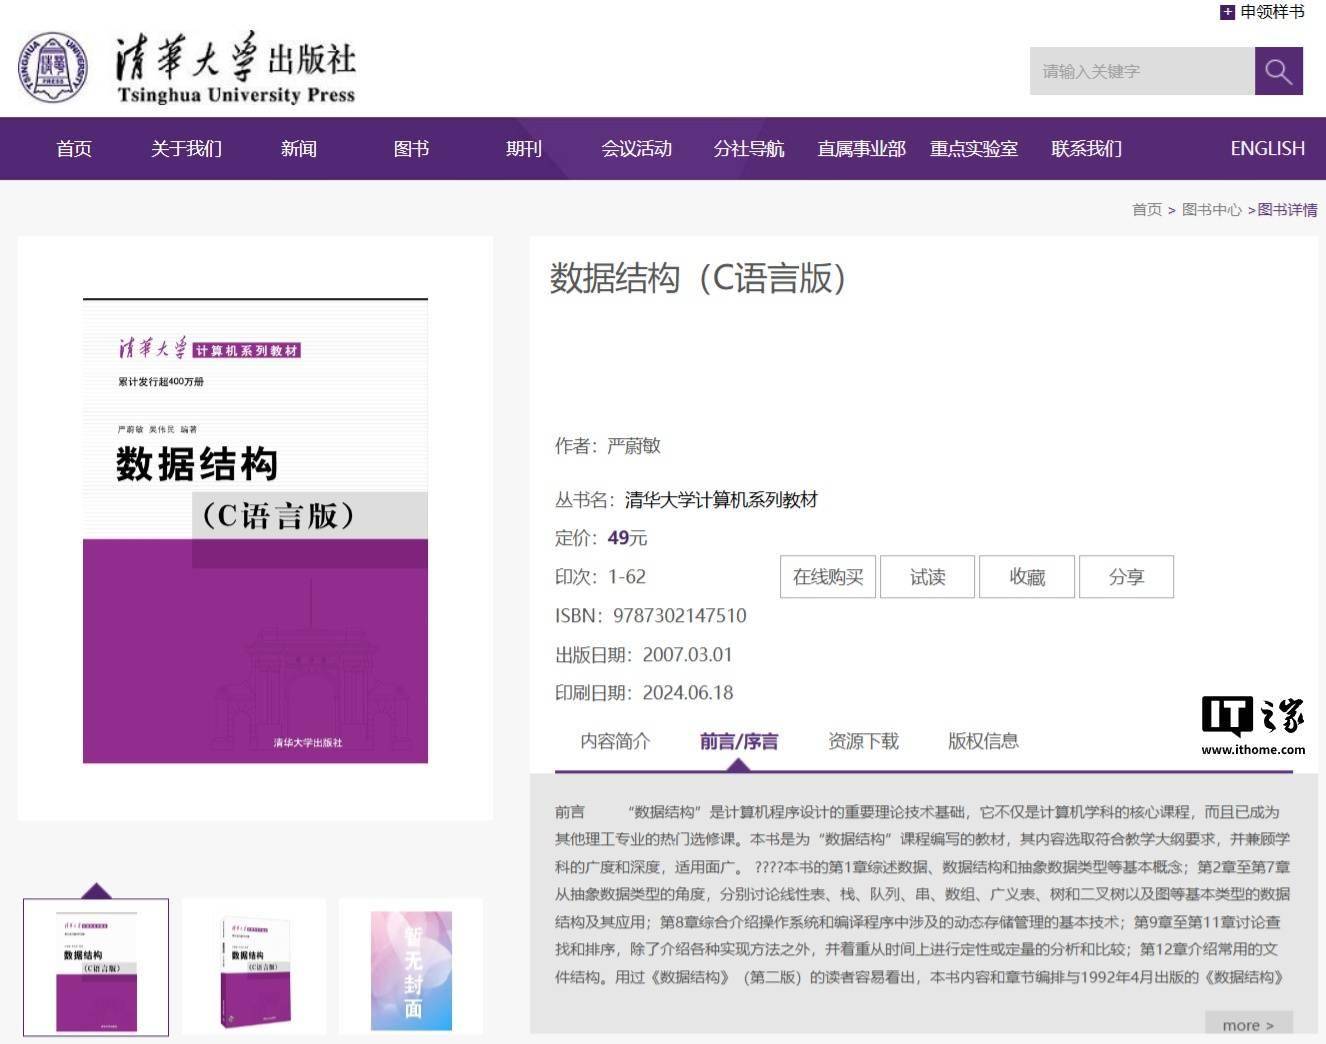Open the 资源下载 tab
Viewport: 1326px width, 1044px height.
click(863, 741)
